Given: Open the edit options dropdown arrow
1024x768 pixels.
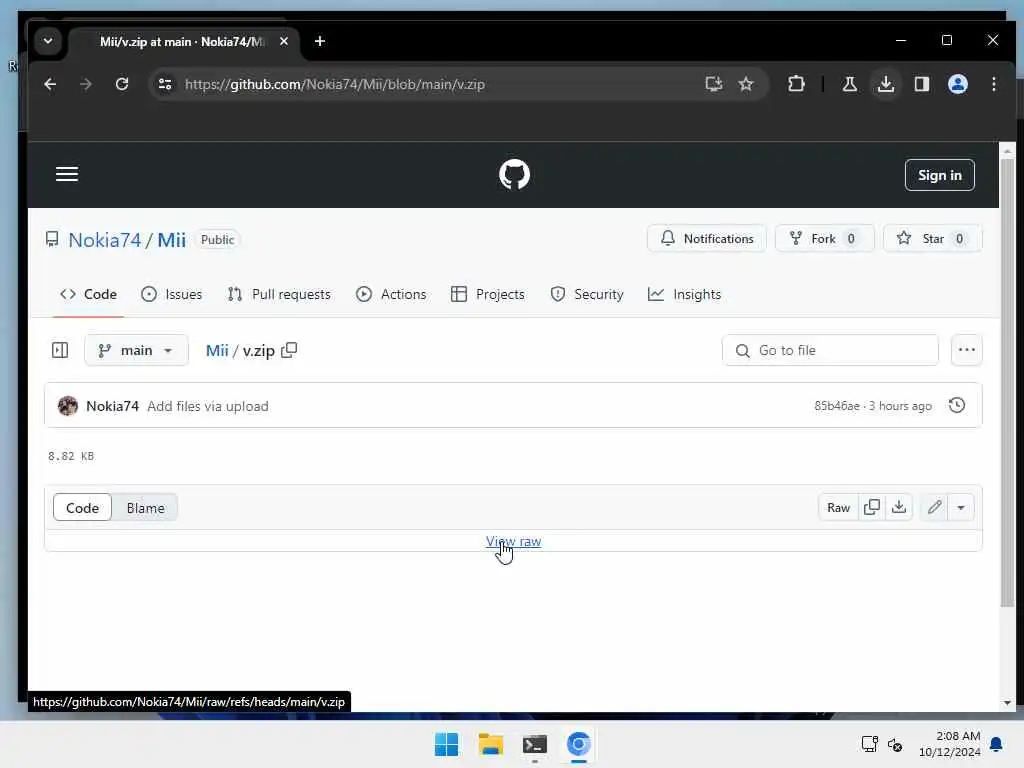Looking at the screenshot, I should [961, 507].
